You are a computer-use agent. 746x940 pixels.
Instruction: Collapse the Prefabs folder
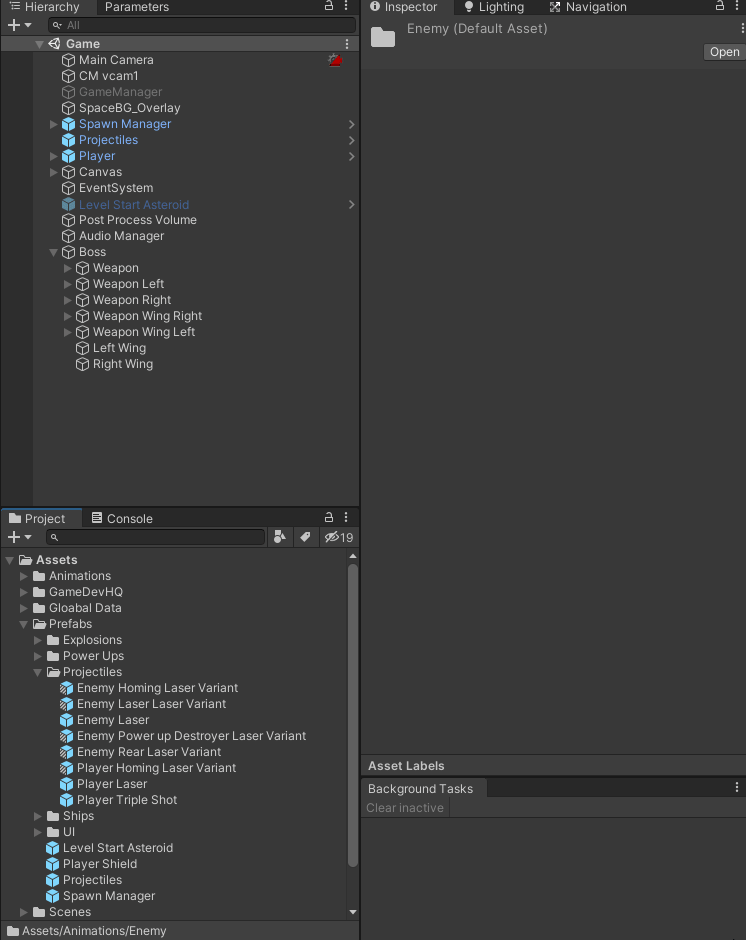tap(24, 624)
